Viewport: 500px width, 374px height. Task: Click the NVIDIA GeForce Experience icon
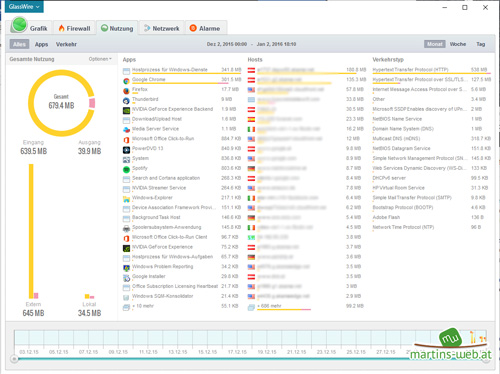(x=126, y=248)
